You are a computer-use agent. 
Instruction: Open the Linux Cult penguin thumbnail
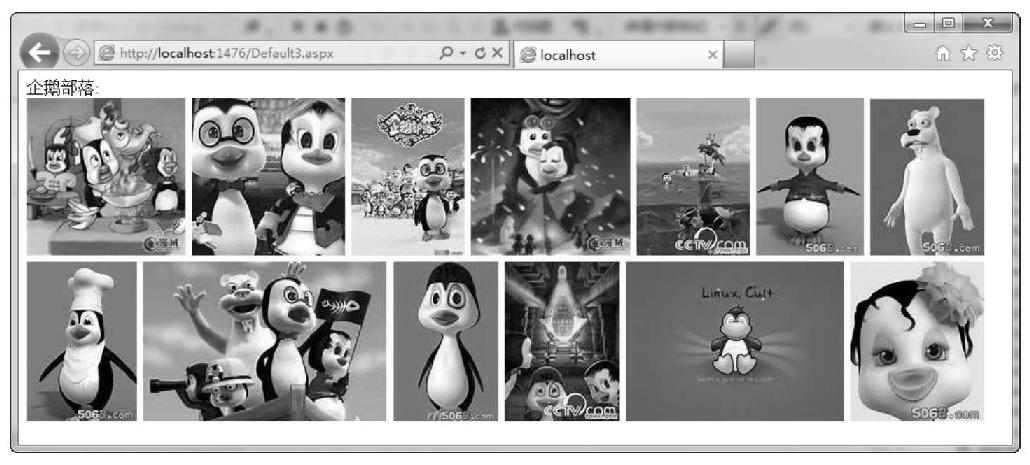(734, 341)
